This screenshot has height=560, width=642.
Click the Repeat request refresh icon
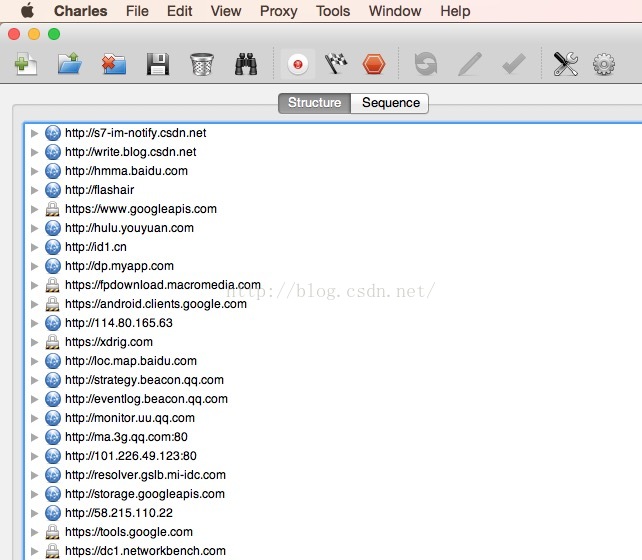(x=426, y=64)
